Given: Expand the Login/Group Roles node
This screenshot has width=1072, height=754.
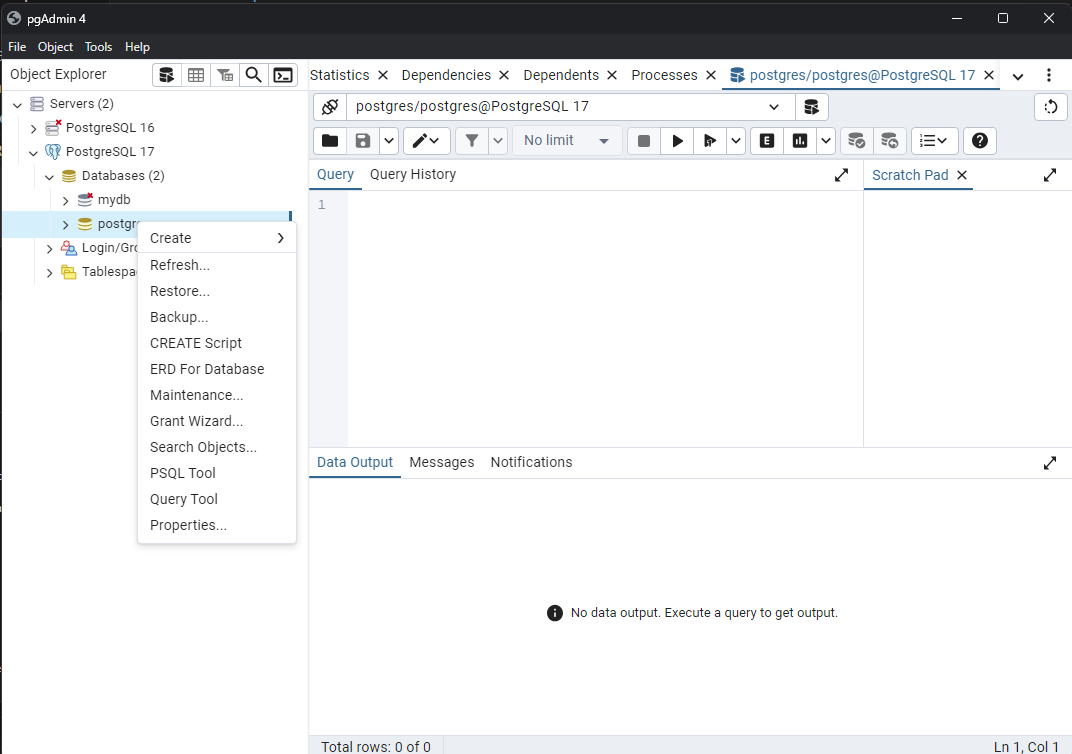Looking at the screenshot, I should (49, 249).
